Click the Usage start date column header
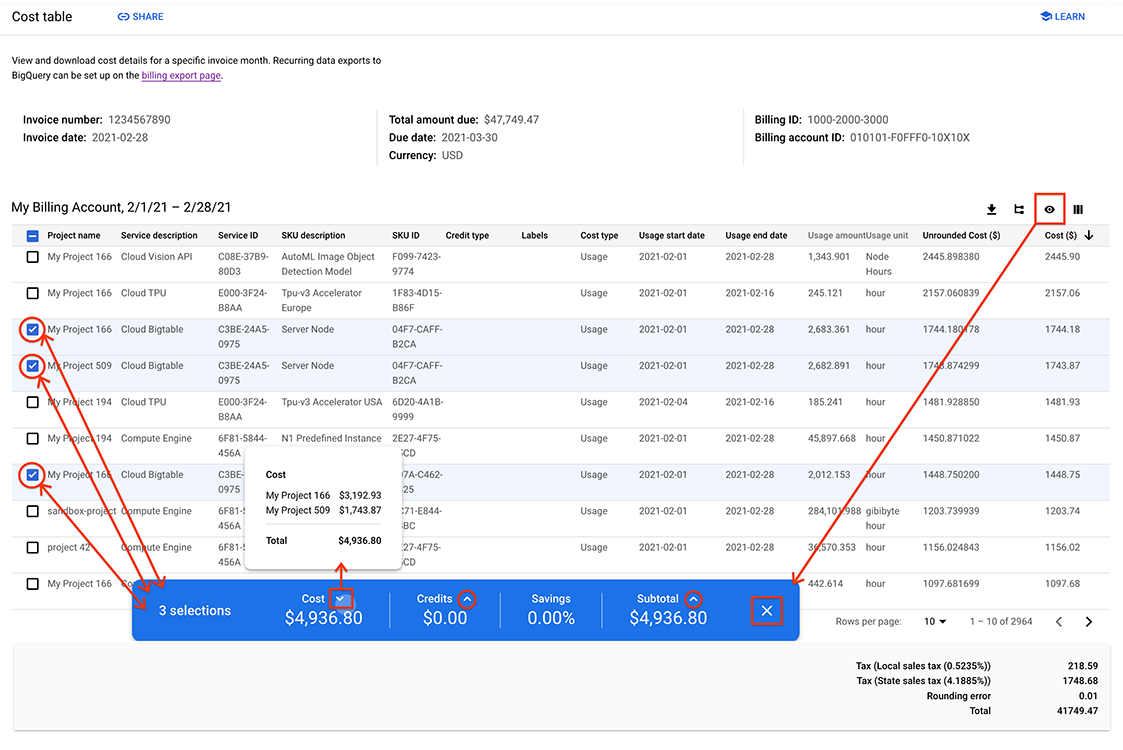1123x750 pixels. click(x=672, y=236)
